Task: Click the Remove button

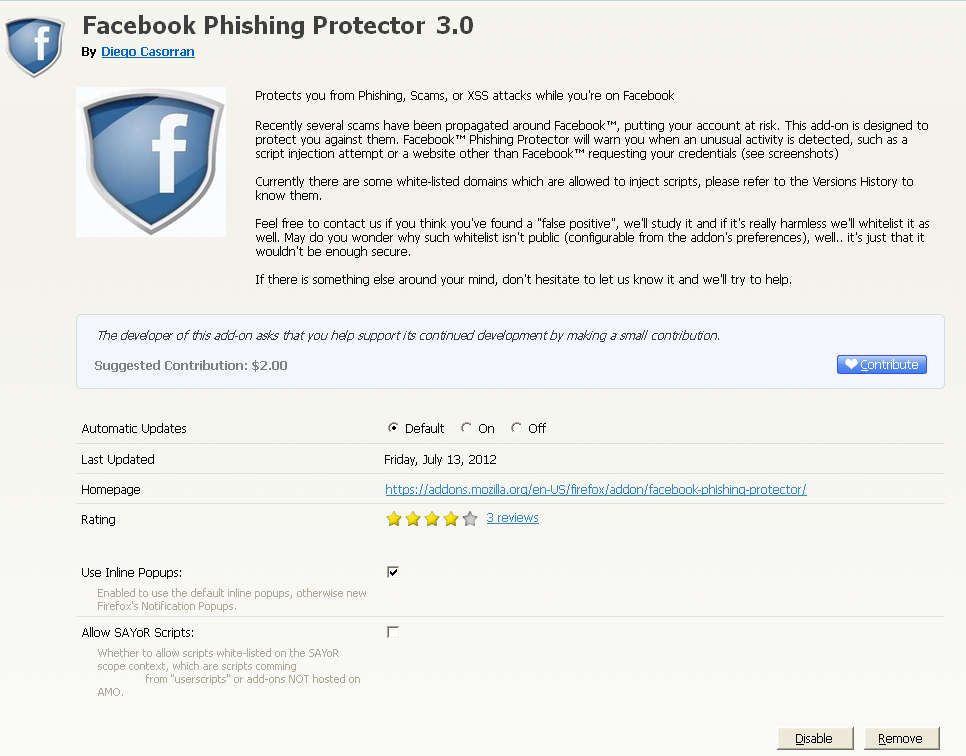Action: pos(900,739)
